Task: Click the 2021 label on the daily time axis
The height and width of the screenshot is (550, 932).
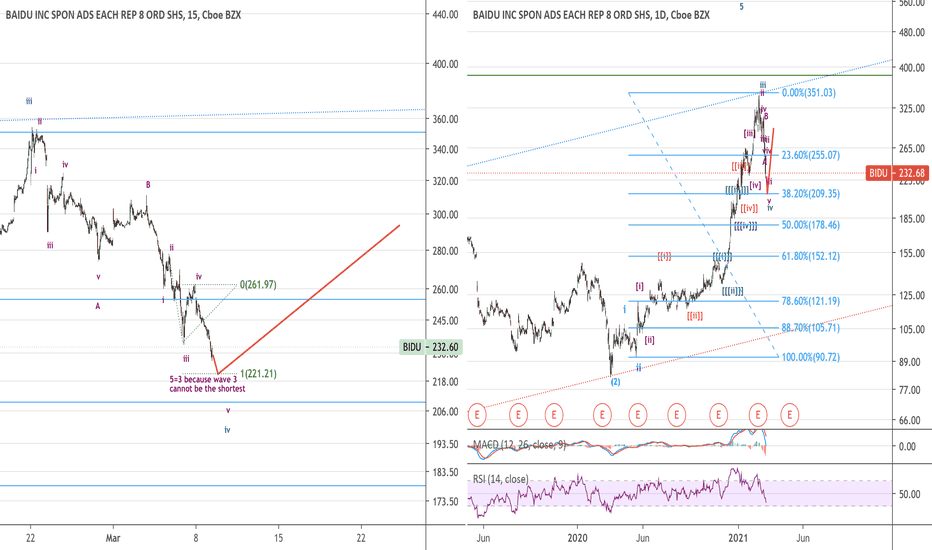Action: (738, 538)
